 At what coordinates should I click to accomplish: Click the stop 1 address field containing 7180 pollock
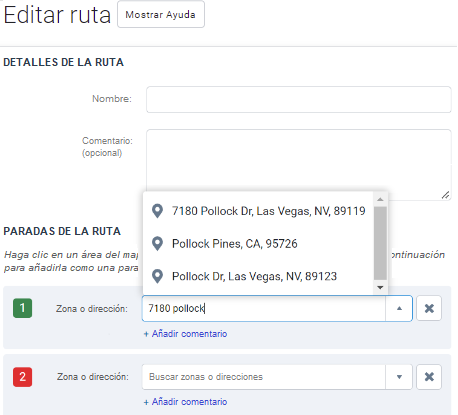[x=264, y=308]
